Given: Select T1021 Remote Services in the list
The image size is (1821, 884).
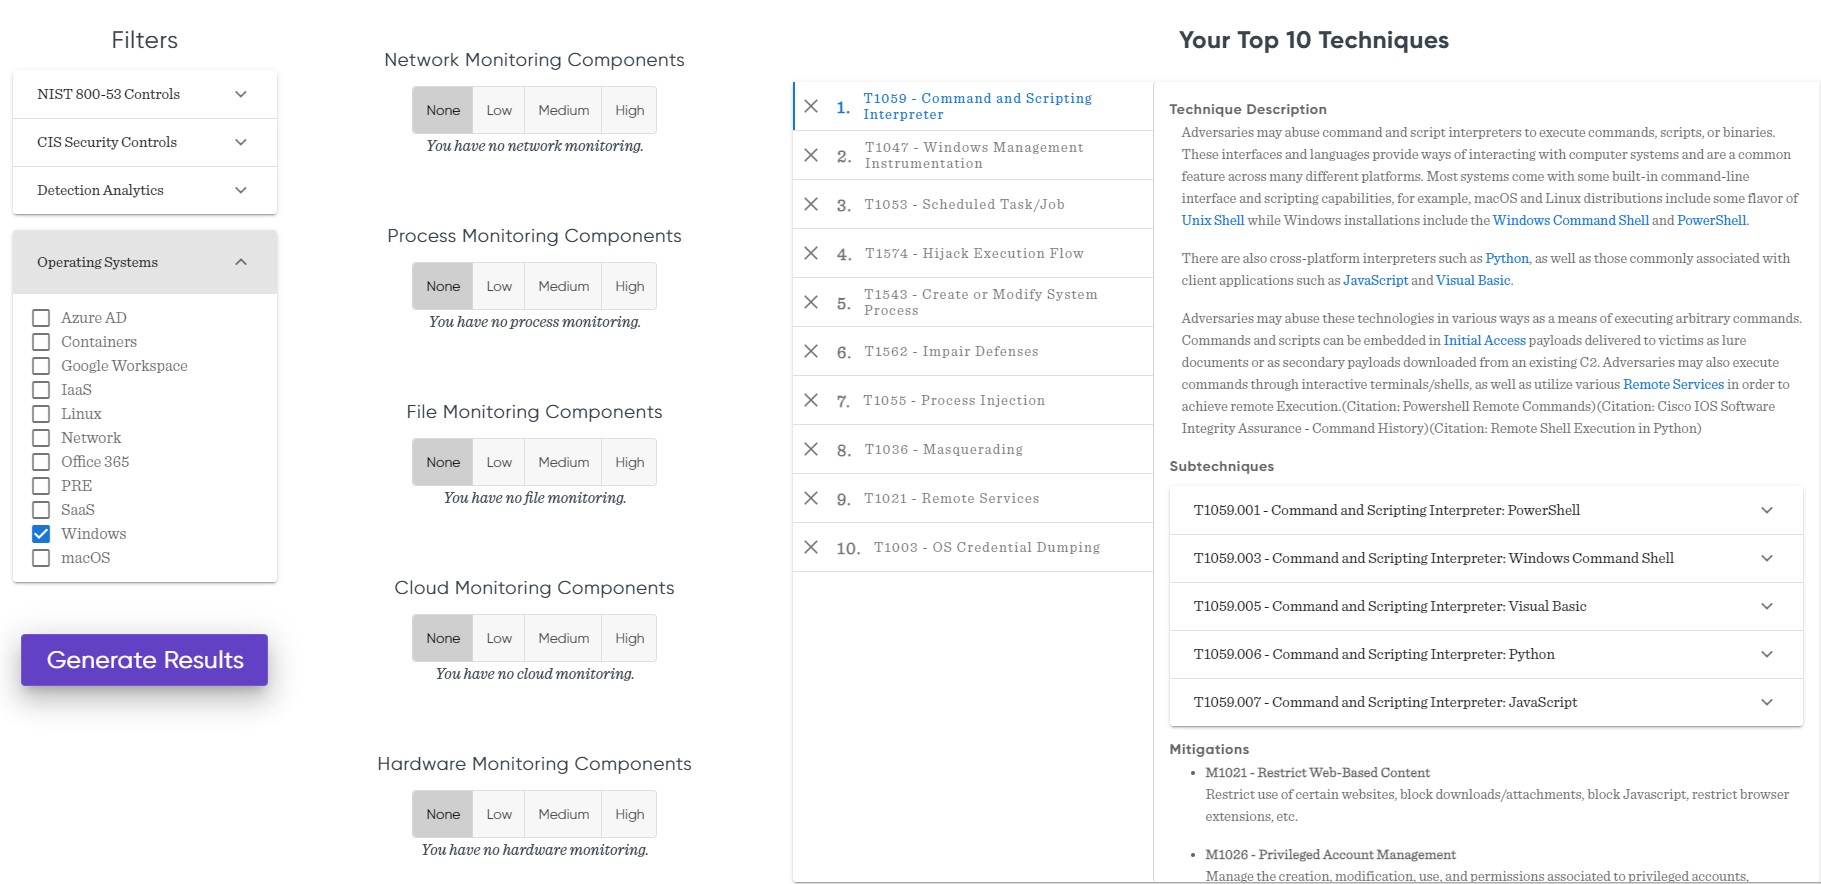Looking at the screenshot, I should (951, 498).
